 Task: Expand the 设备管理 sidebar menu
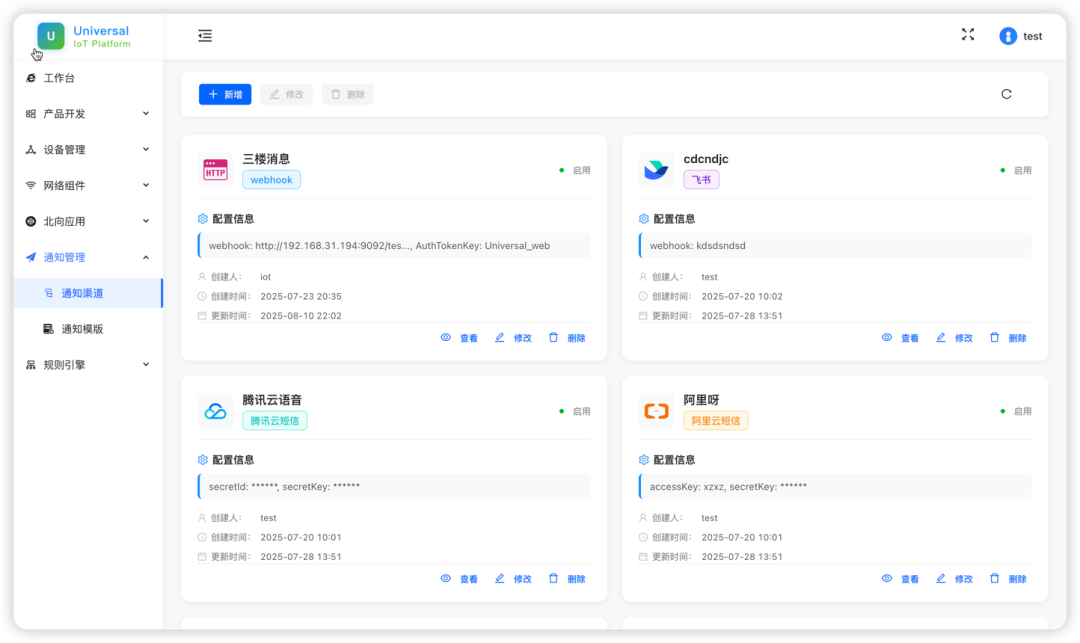[x=87, y=150]
